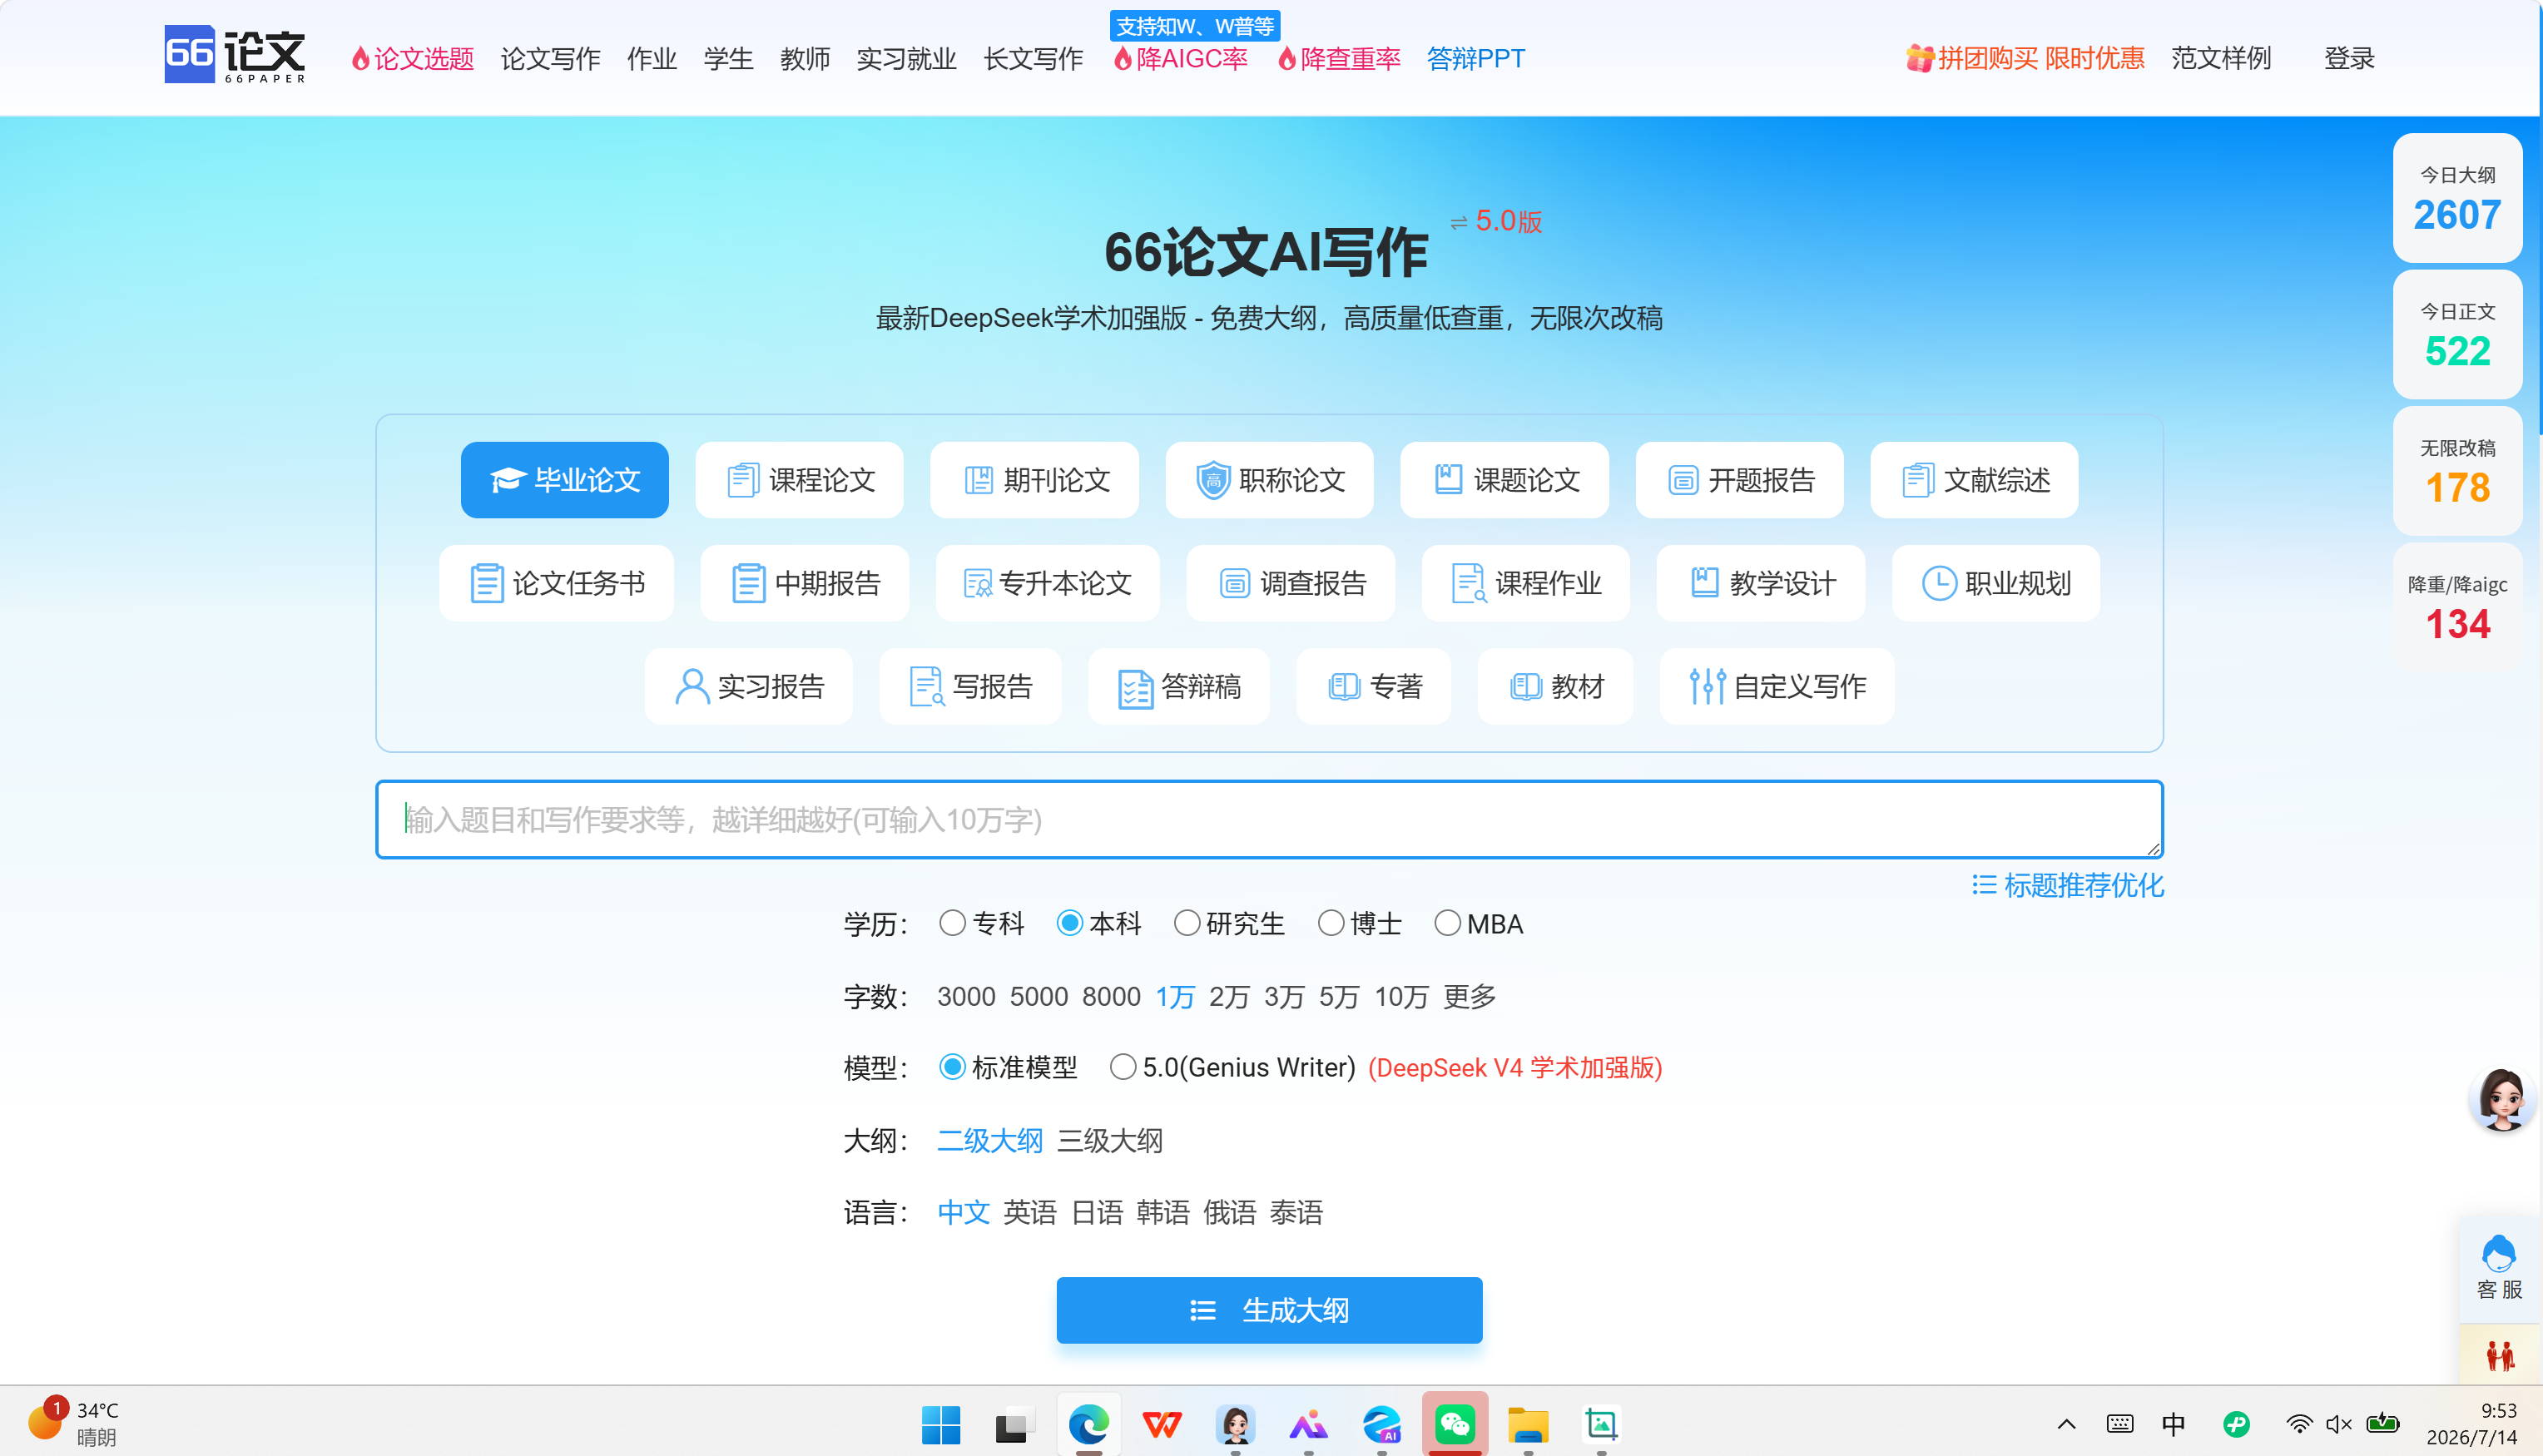Click the 生成大纲 generate outline button
The image size is (2543, 1456).
click(x=1270, y=1310)
